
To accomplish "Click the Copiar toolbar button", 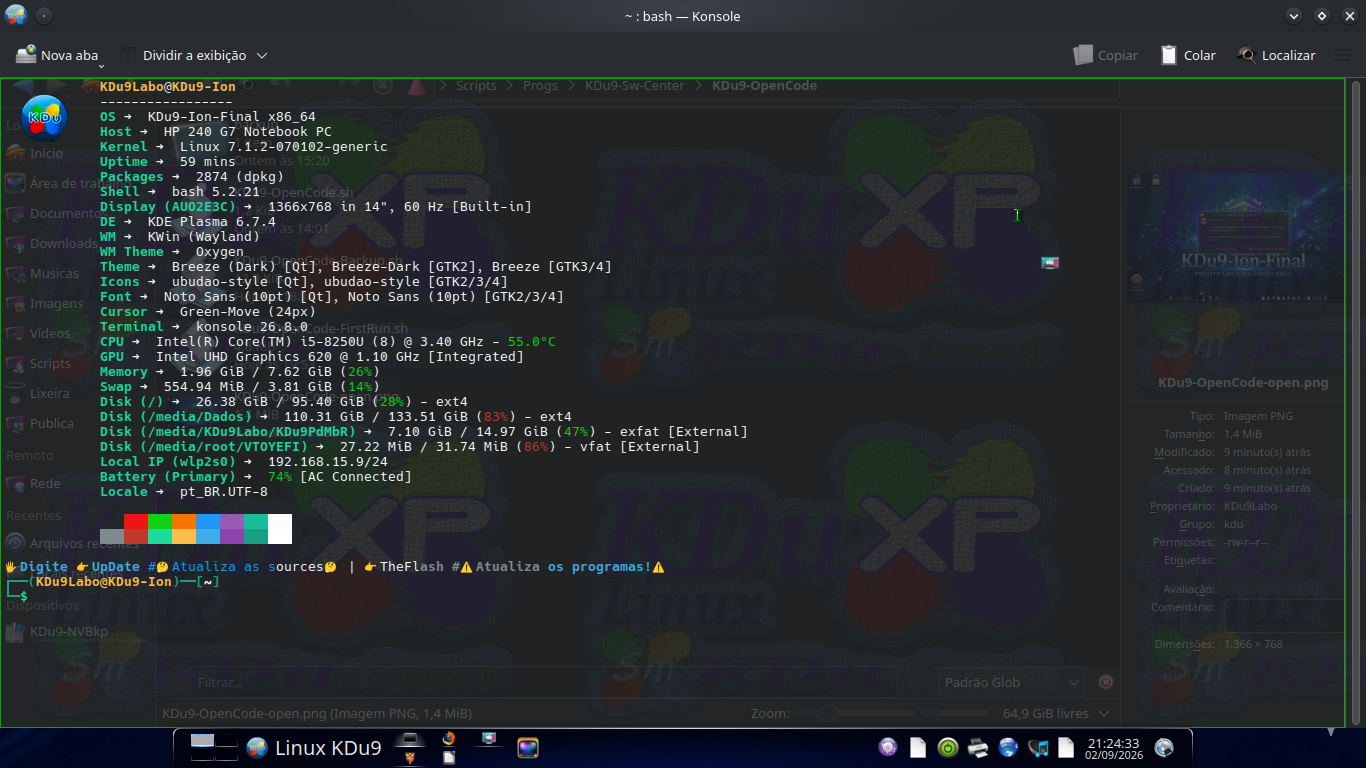I will [1105, 56].
